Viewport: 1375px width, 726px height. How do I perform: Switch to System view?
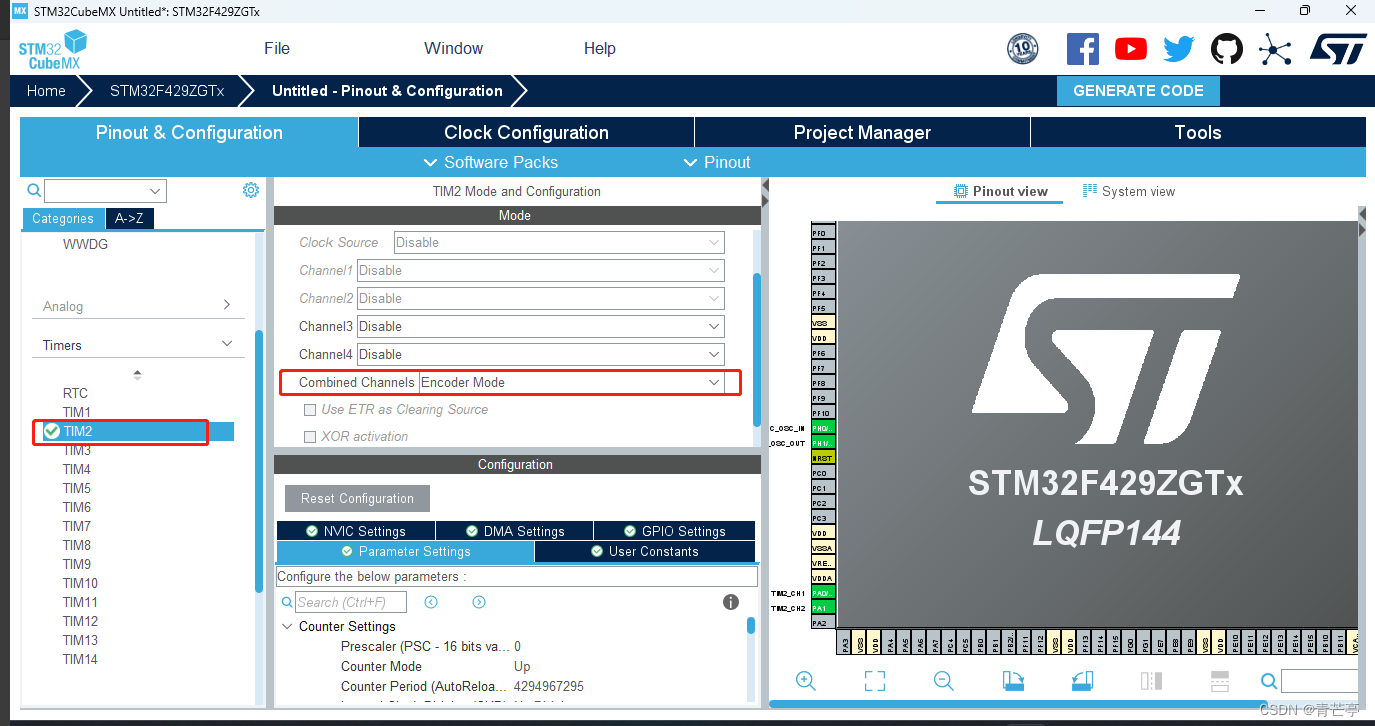click(x=1129, y=191)
